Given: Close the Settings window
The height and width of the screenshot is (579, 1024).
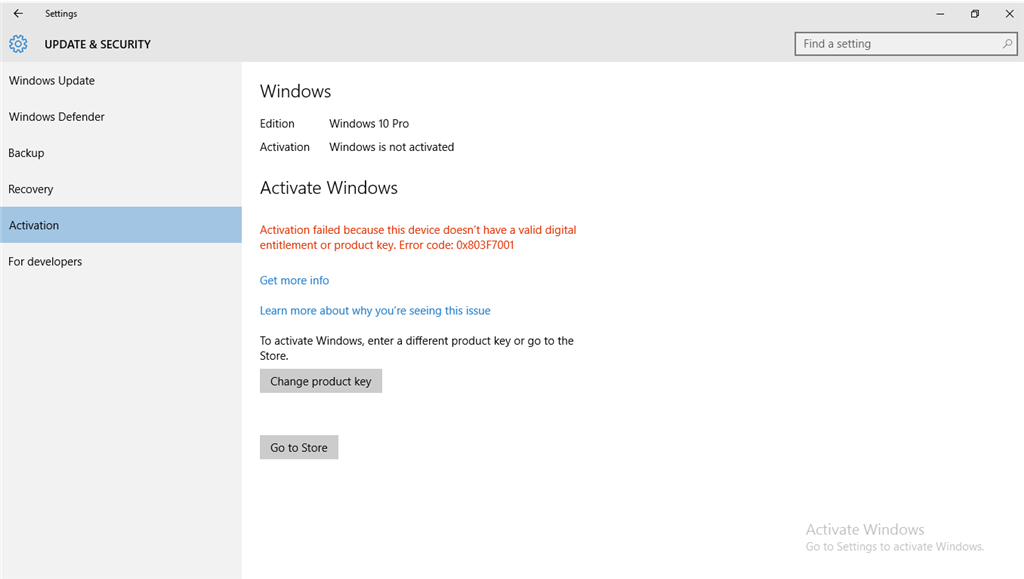Looking at the screenshot, I should tap(1009, 14).
